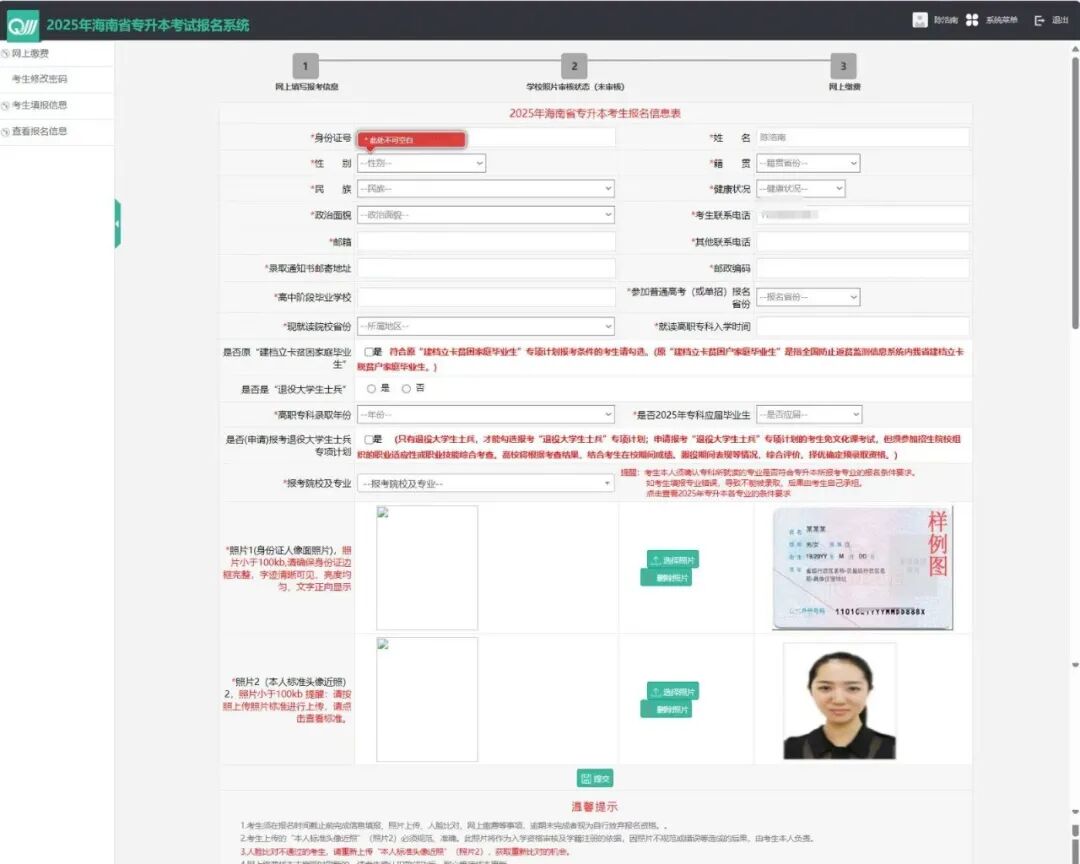Open the 民族 dropdown

486,189
